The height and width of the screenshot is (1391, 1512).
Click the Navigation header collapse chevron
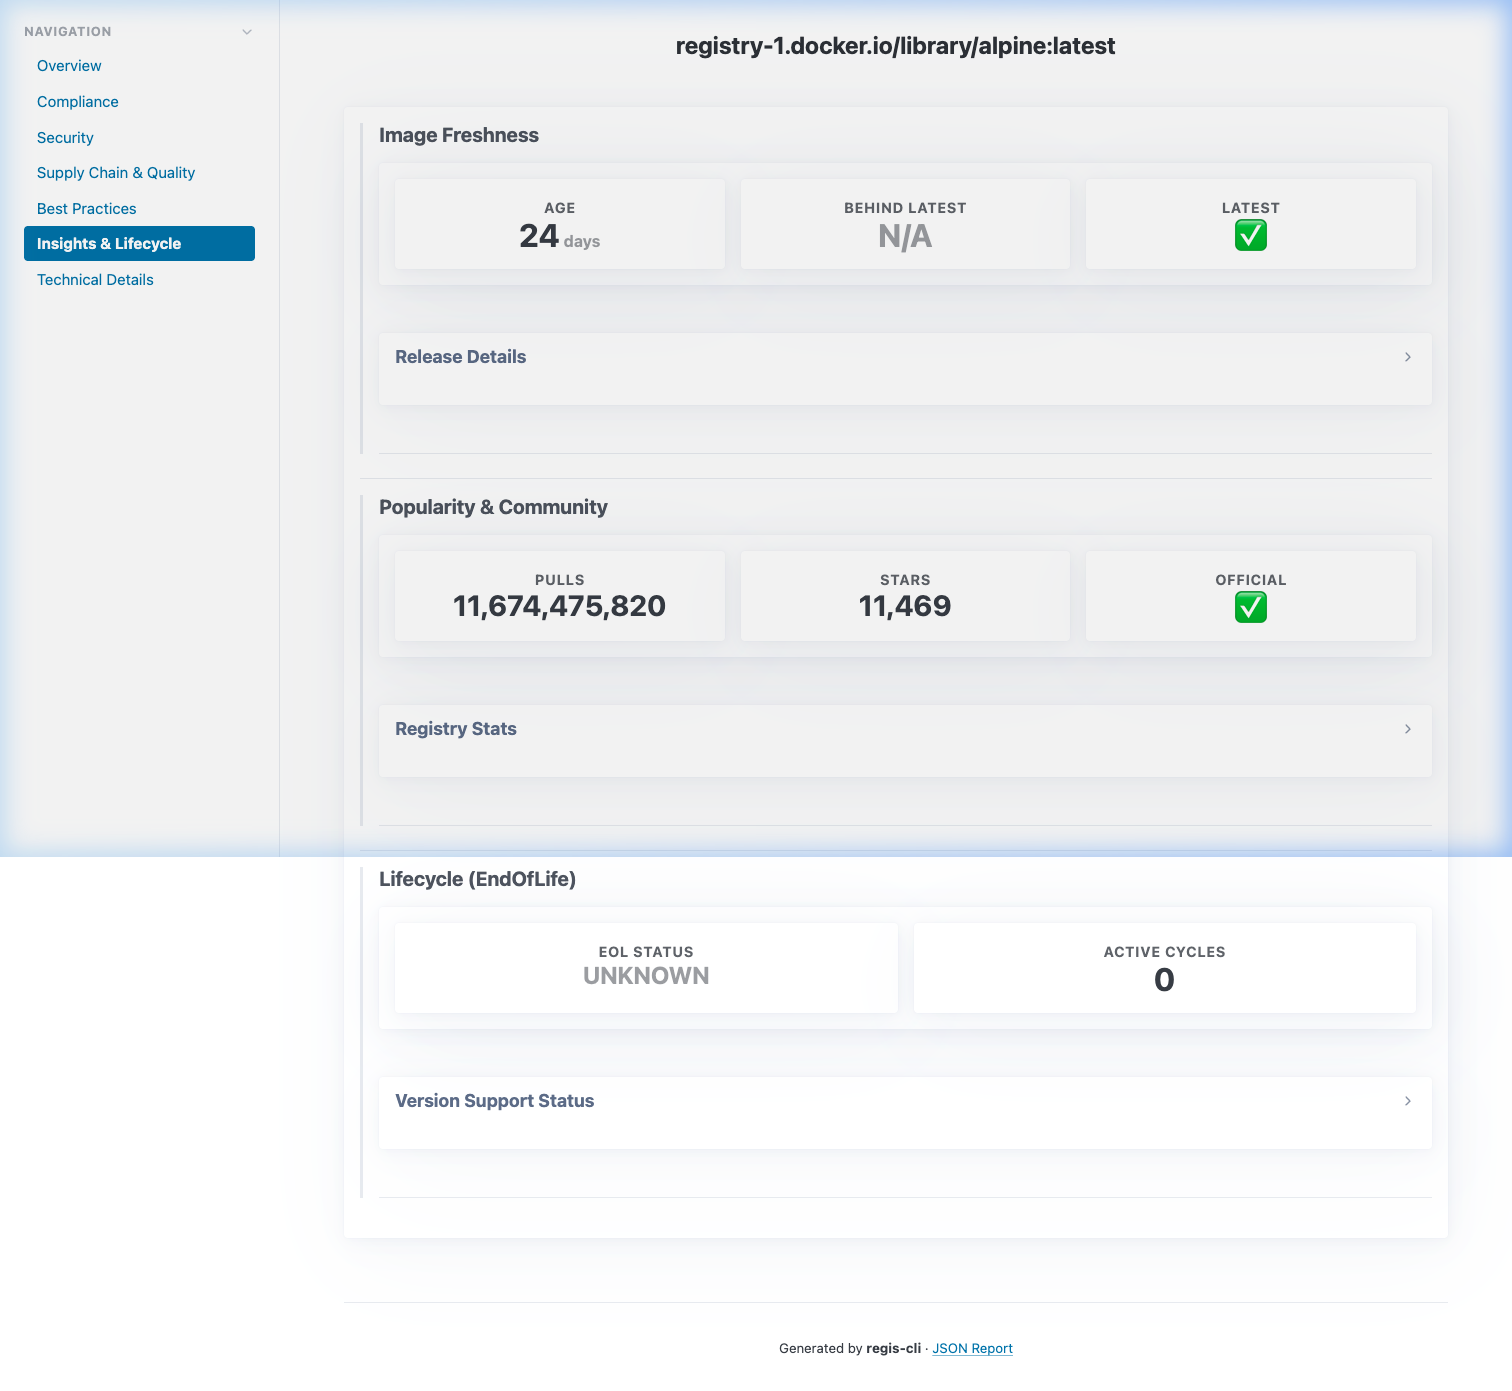[x=247, y=31]
